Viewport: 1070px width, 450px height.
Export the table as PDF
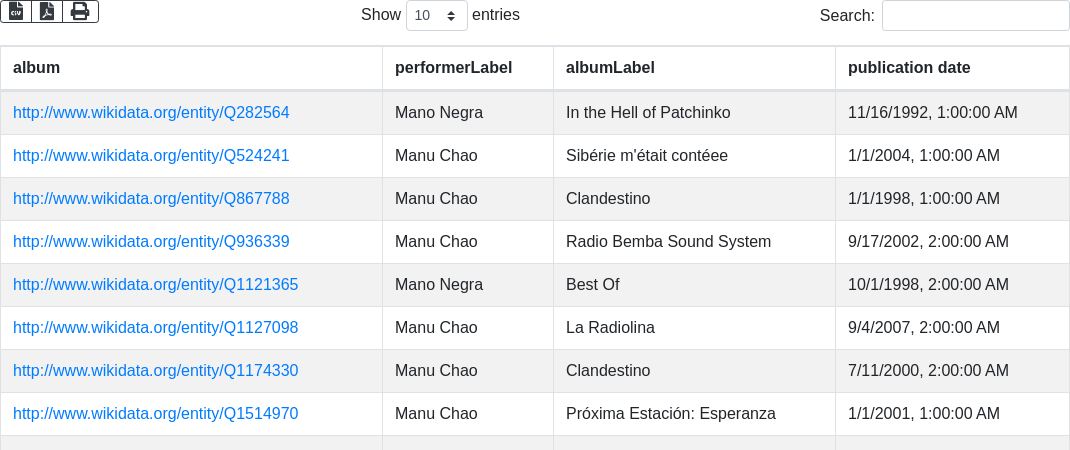pos(47,11)
